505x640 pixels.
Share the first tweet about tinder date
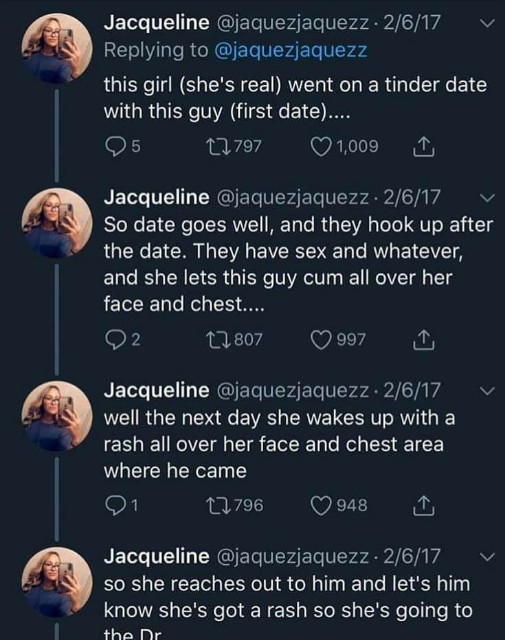423,147
